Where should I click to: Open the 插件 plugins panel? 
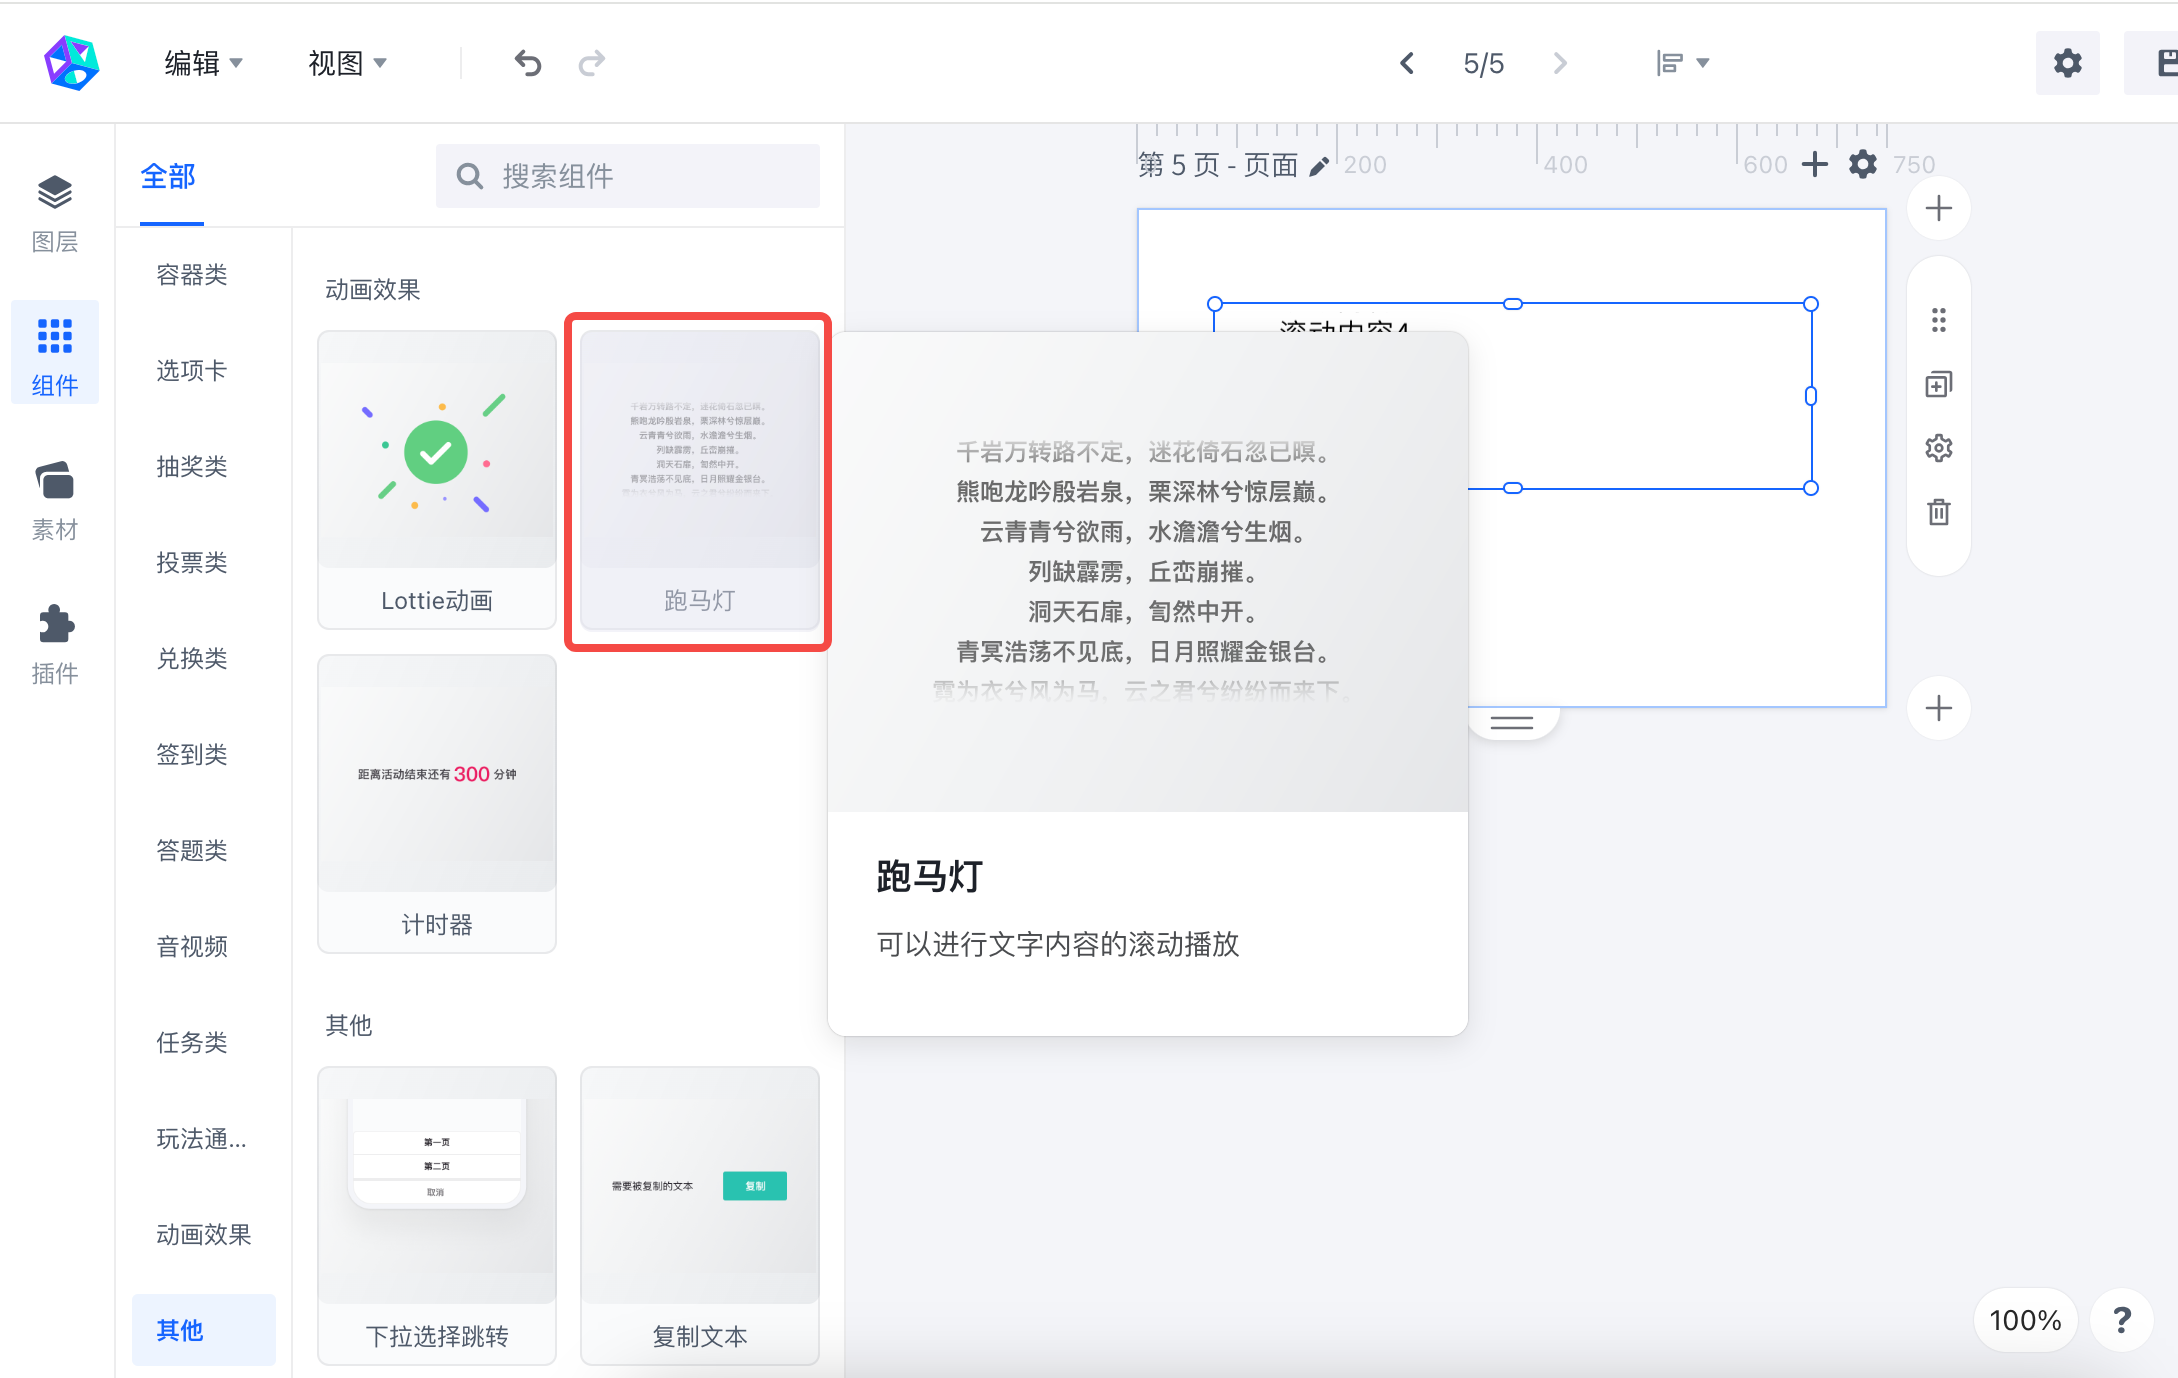coord(55,645)
